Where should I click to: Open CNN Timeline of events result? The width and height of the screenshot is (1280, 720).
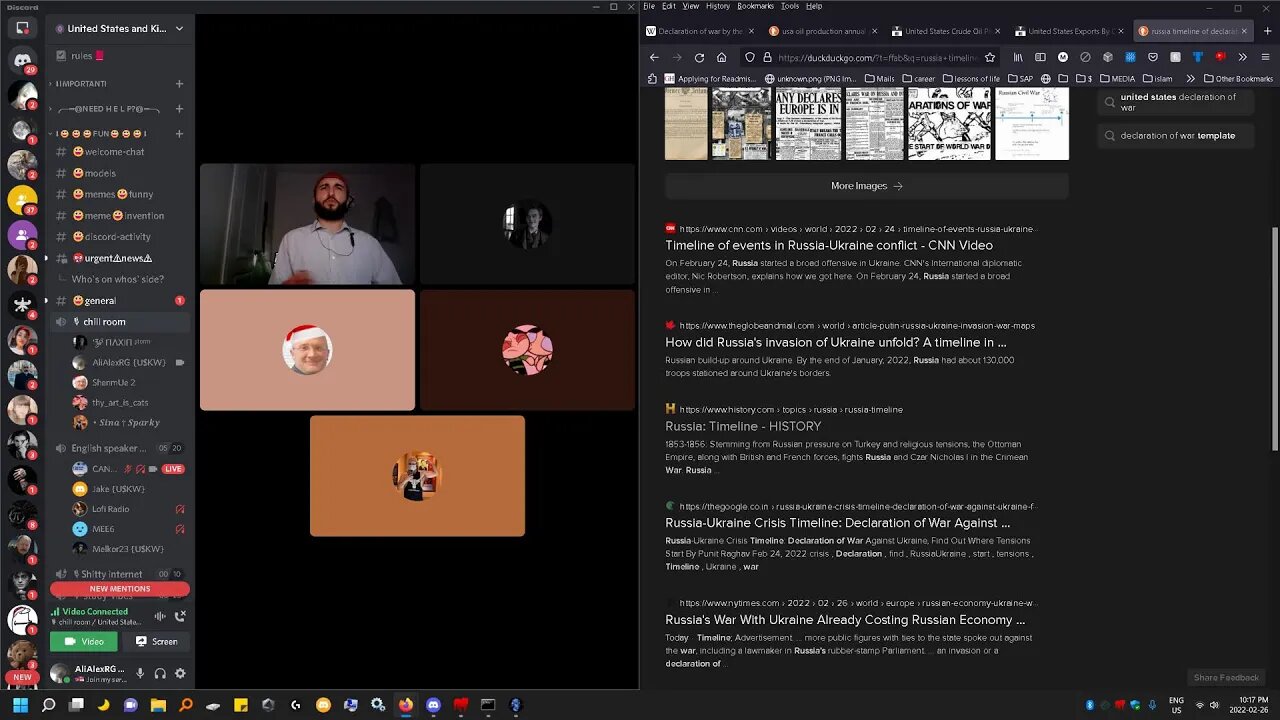pyautogui.click(x=829, y=245)
